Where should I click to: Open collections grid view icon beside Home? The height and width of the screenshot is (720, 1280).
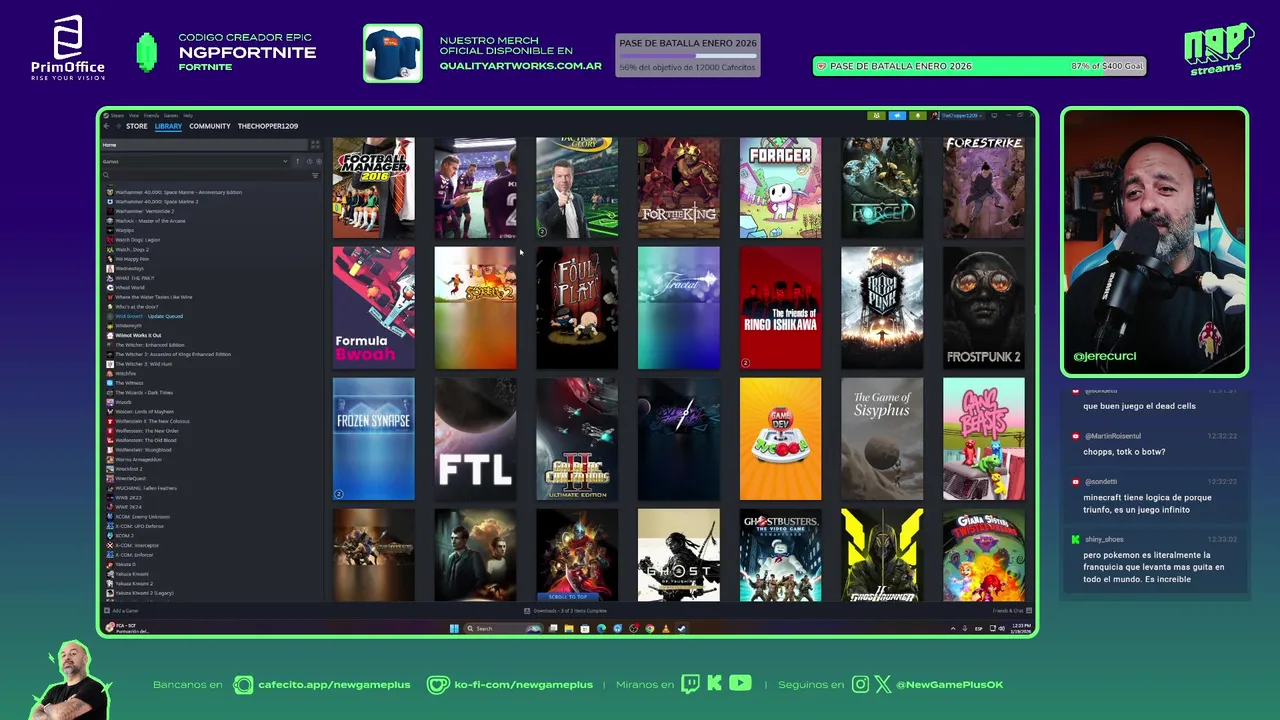[x=315, y=145]
